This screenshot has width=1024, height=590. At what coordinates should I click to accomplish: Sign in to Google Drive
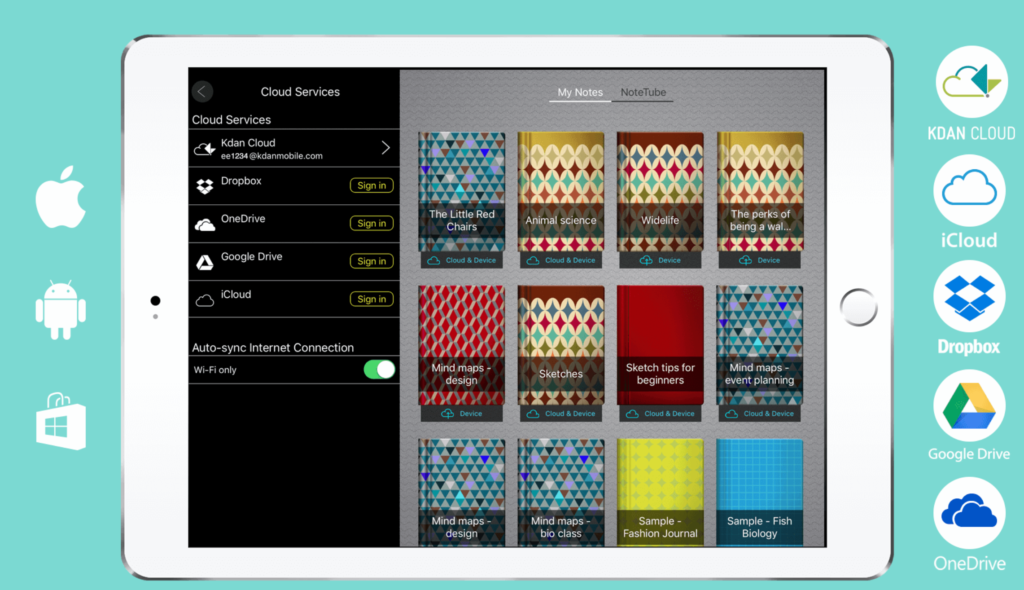(x=372, y=261)
